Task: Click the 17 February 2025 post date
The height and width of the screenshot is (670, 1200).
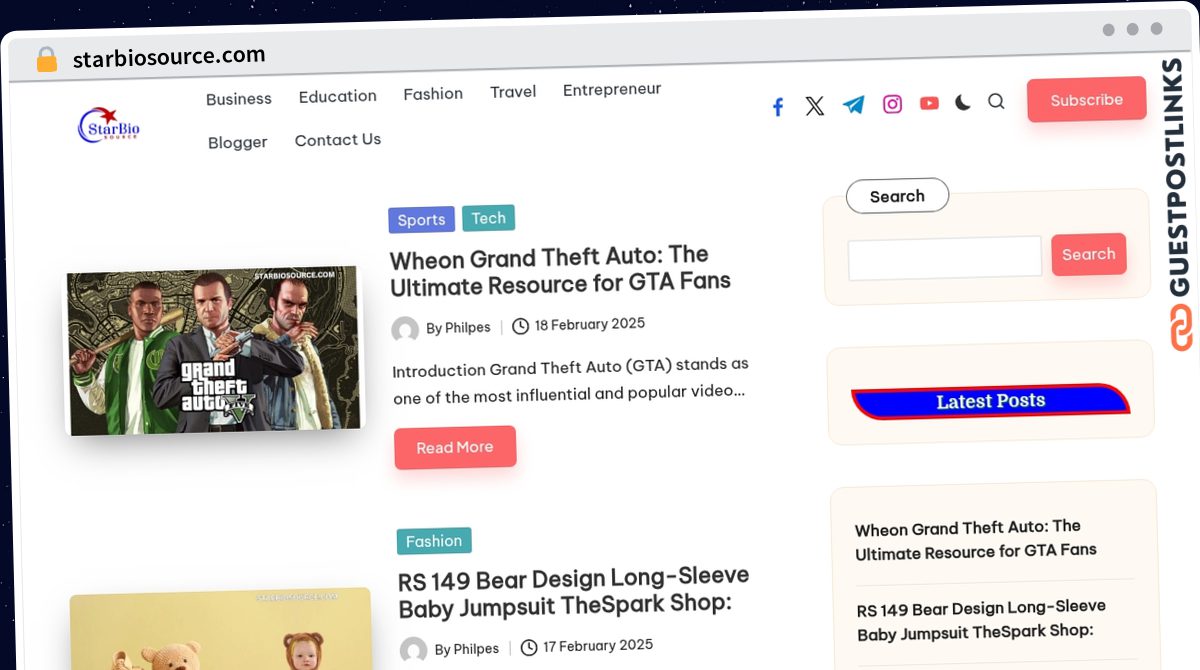Action: 598,646
